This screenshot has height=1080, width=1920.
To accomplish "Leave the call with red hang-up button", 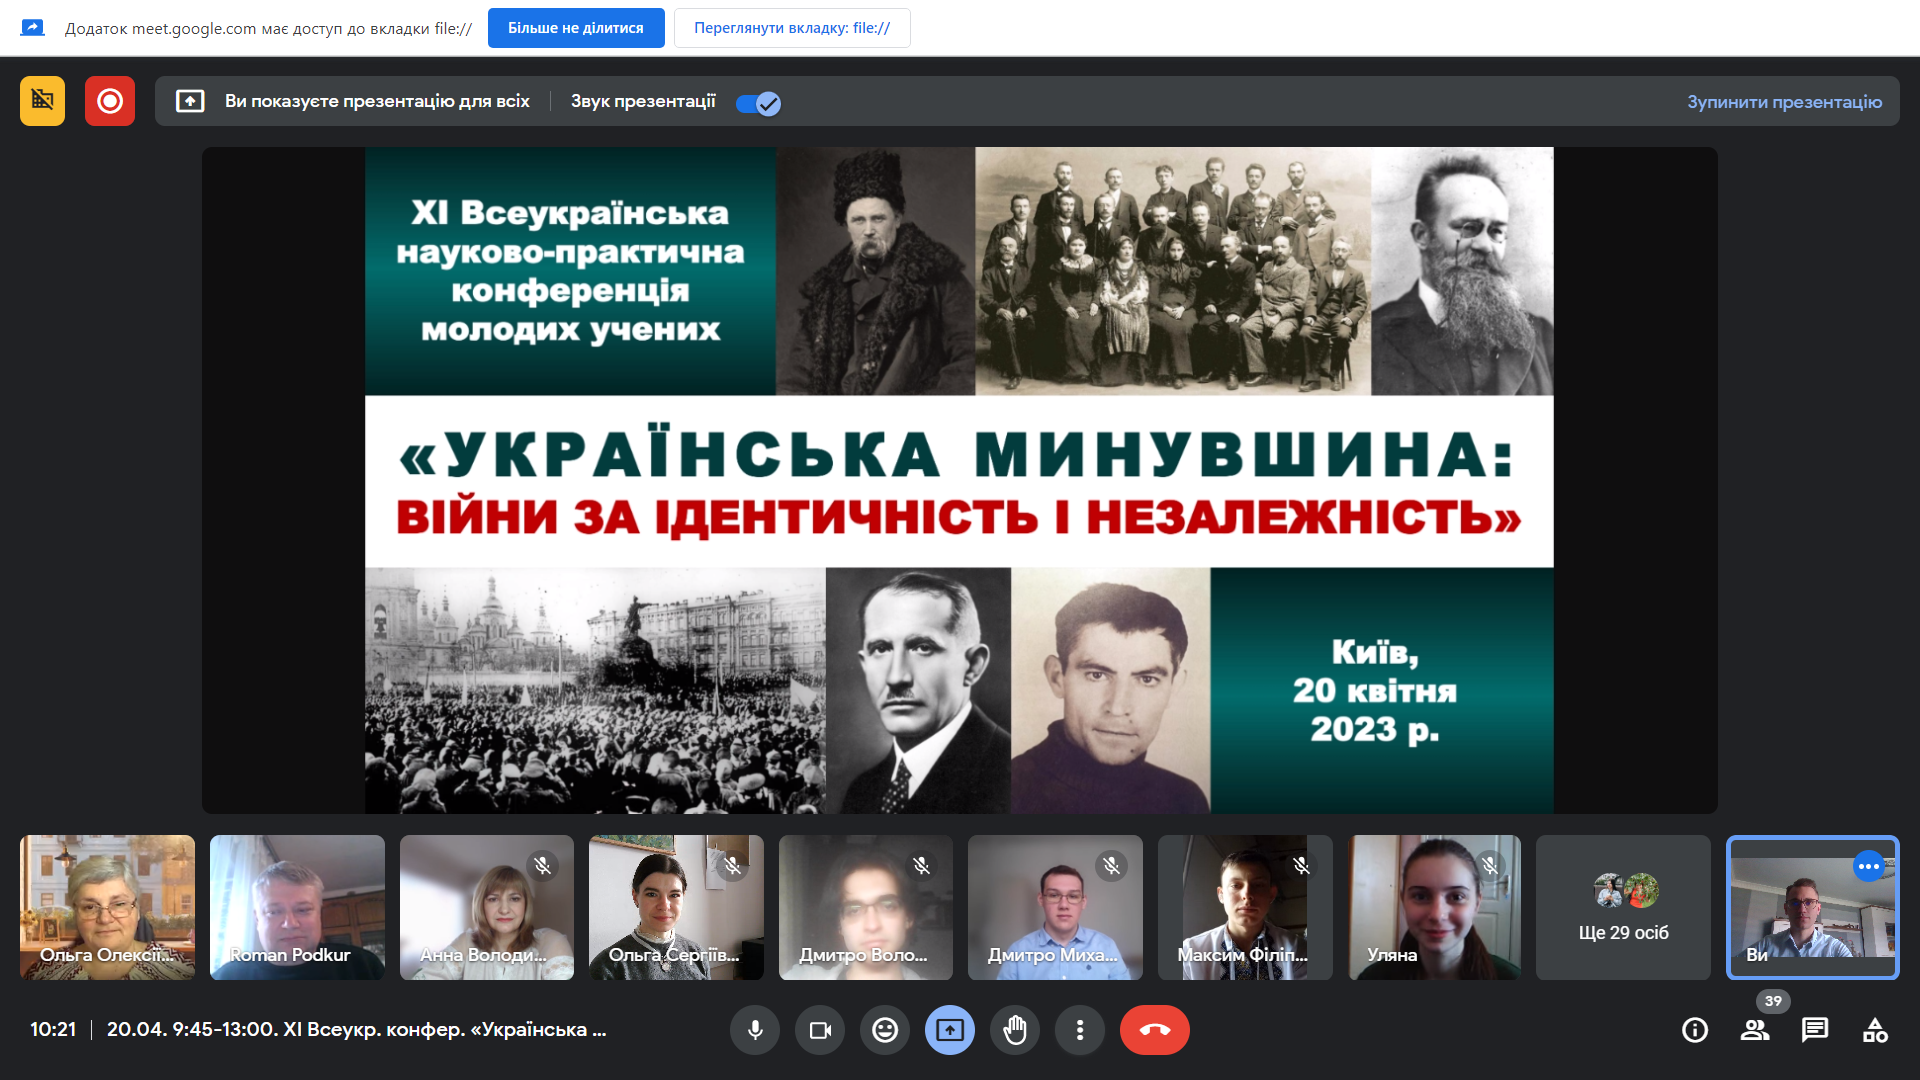I will point(1154,1030).
